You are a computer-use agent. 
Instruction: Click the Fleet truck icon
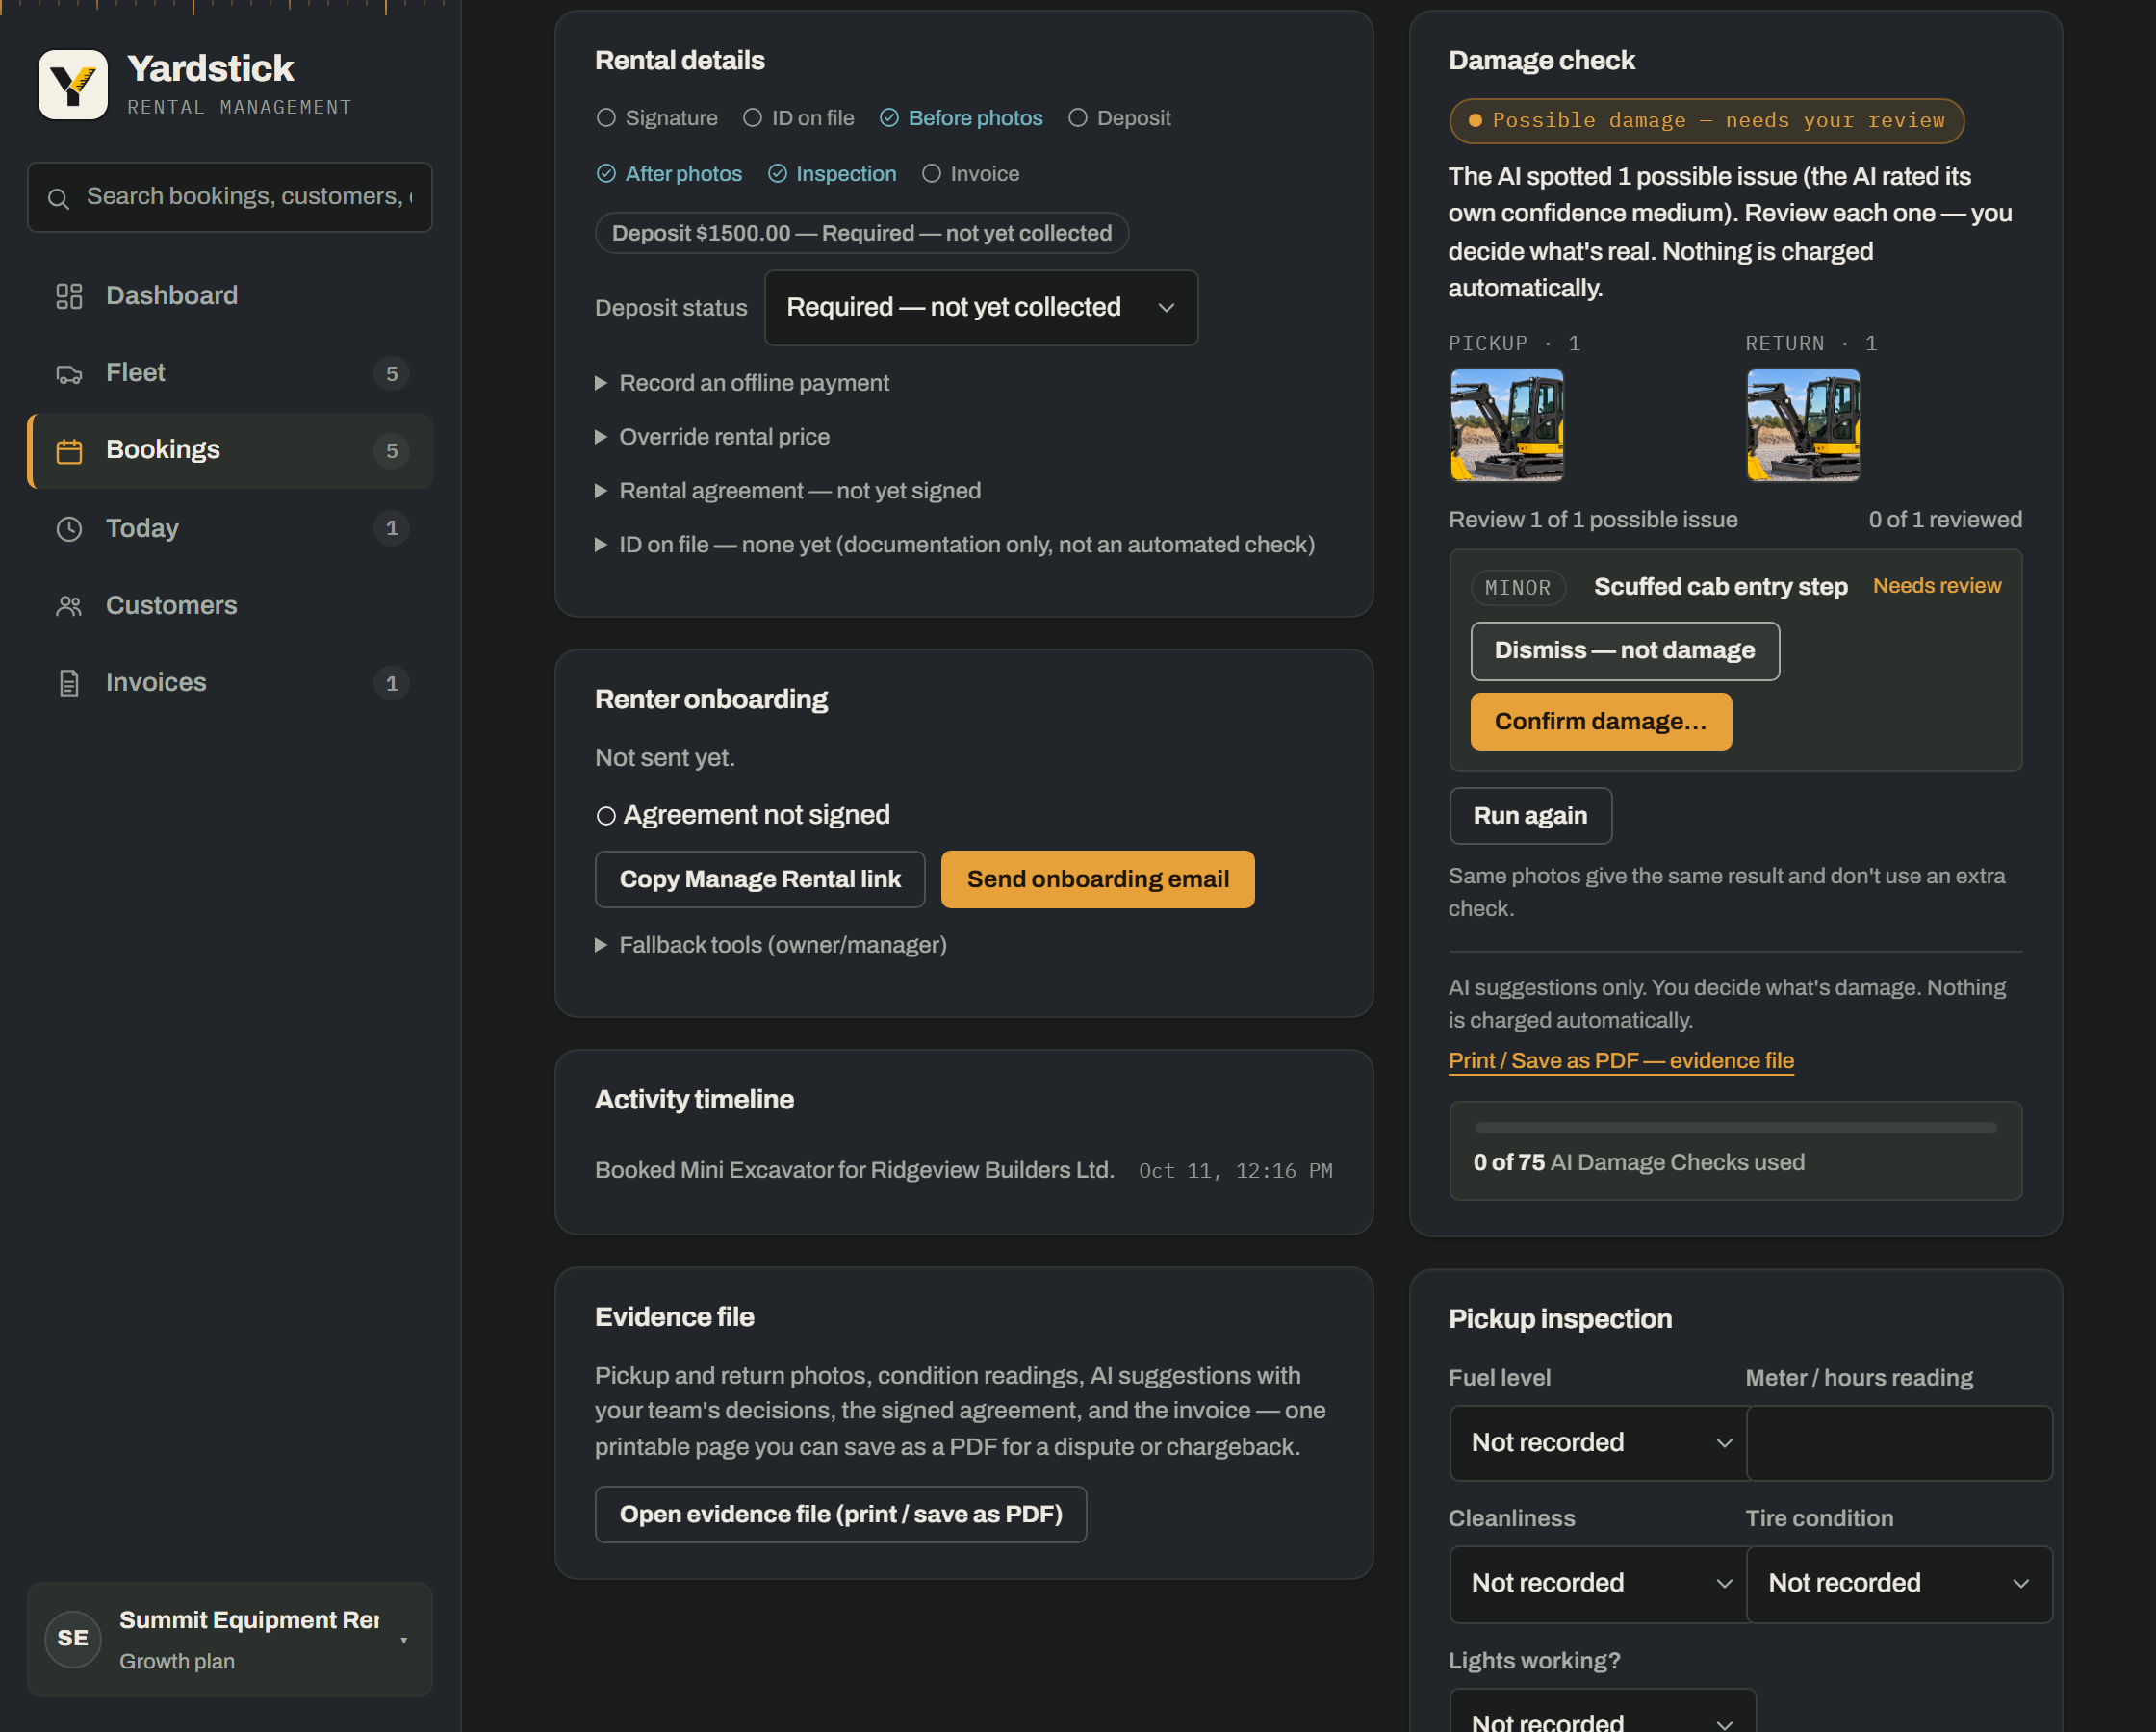[69, 374]
